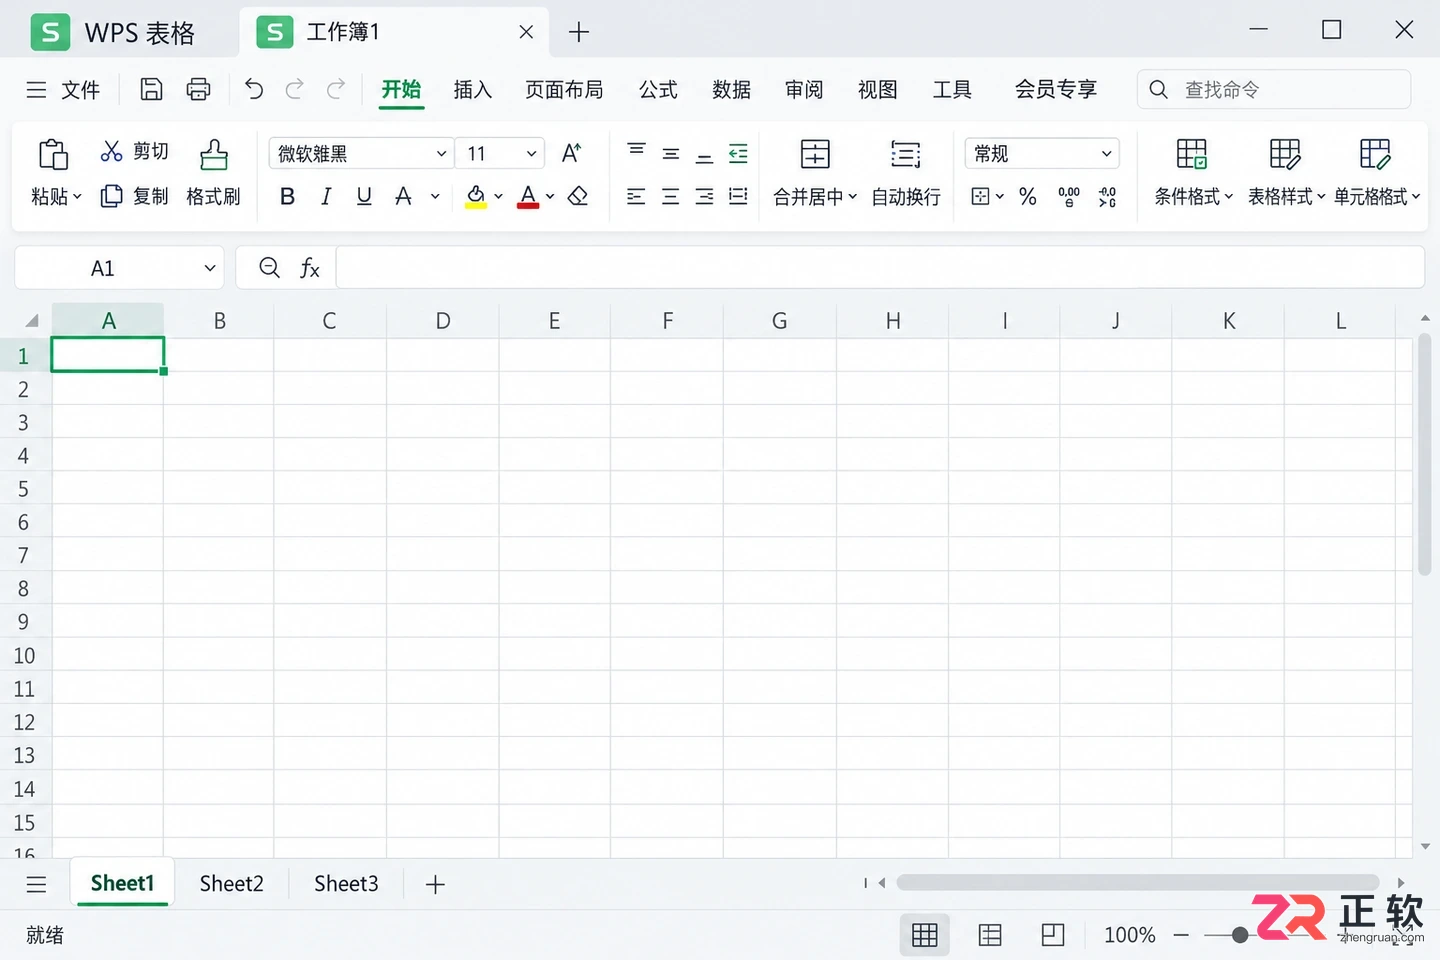The height and width of the screenshot is (960, 1440).
Task: Toggle italic formatting
Action: pyautogui.click(x=326, y=196)
